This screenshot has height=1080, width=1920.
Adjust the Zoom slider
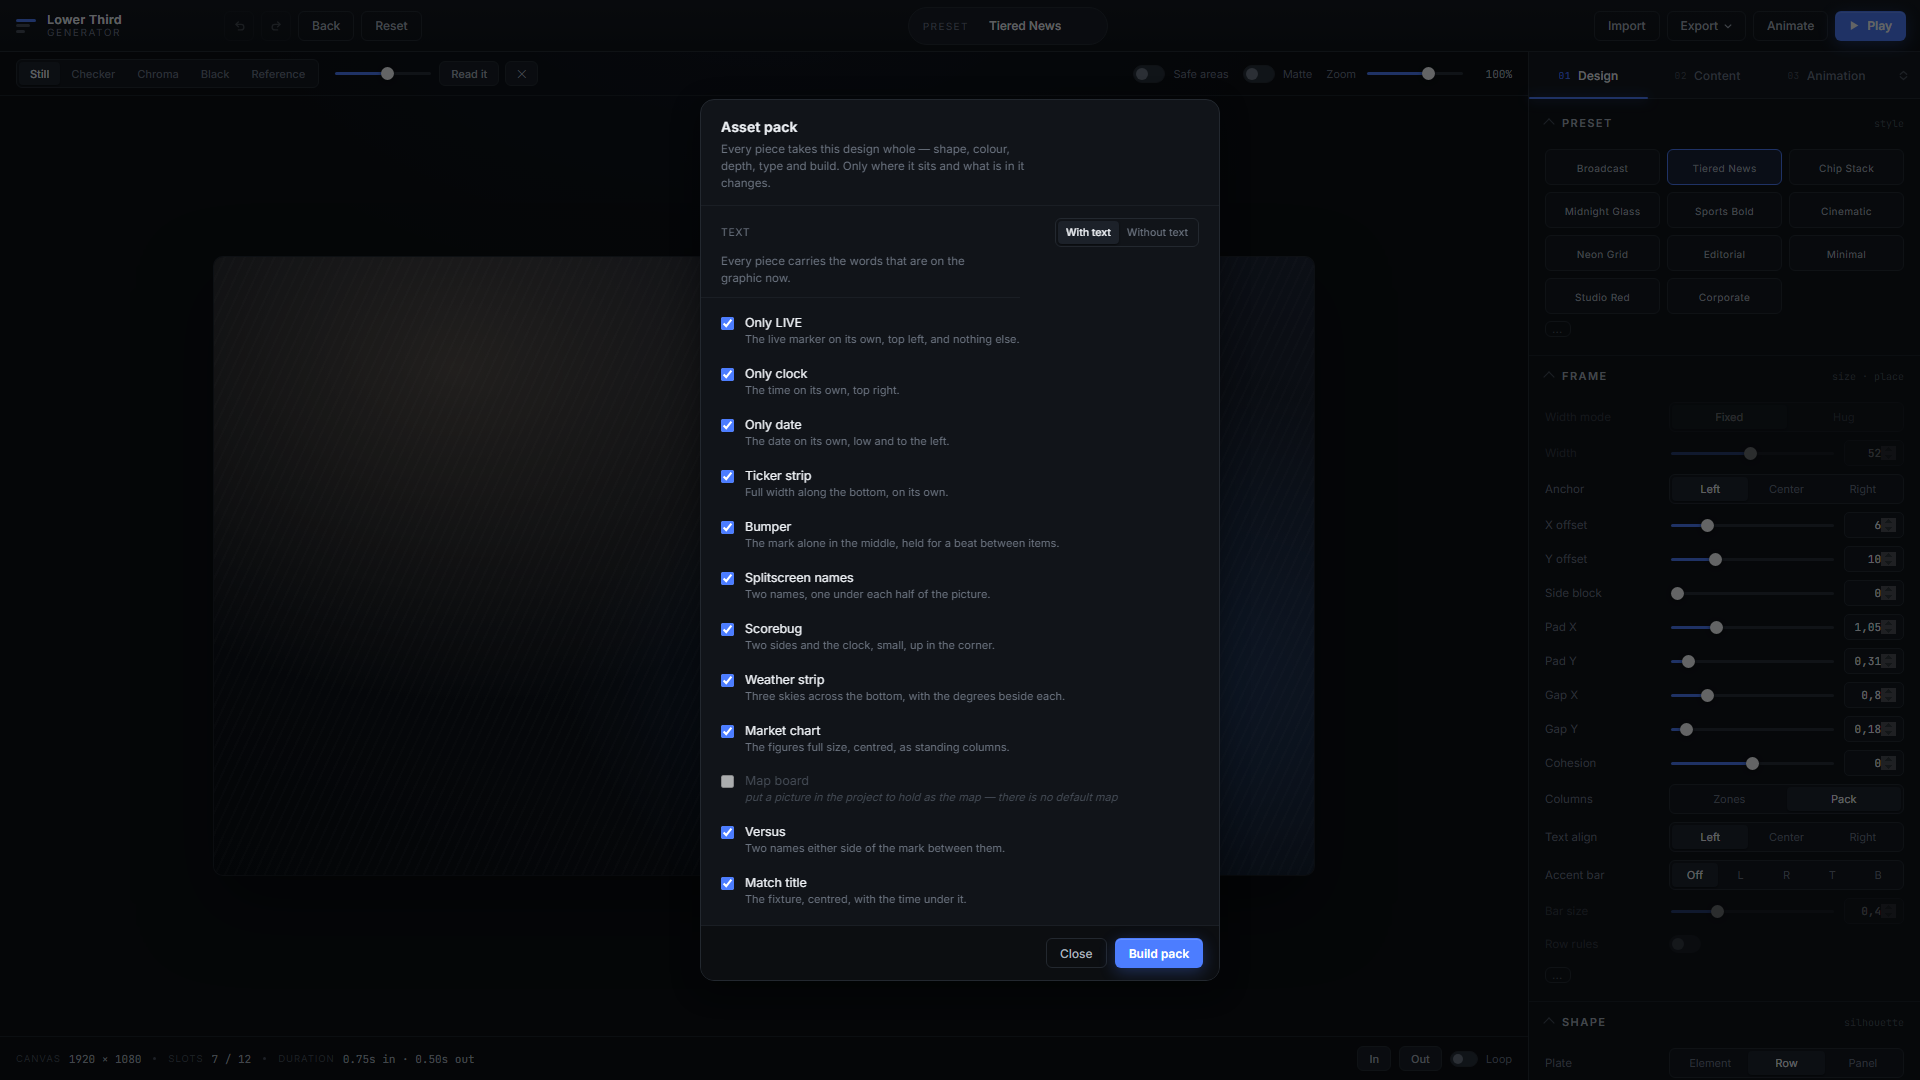(1414, 74)
